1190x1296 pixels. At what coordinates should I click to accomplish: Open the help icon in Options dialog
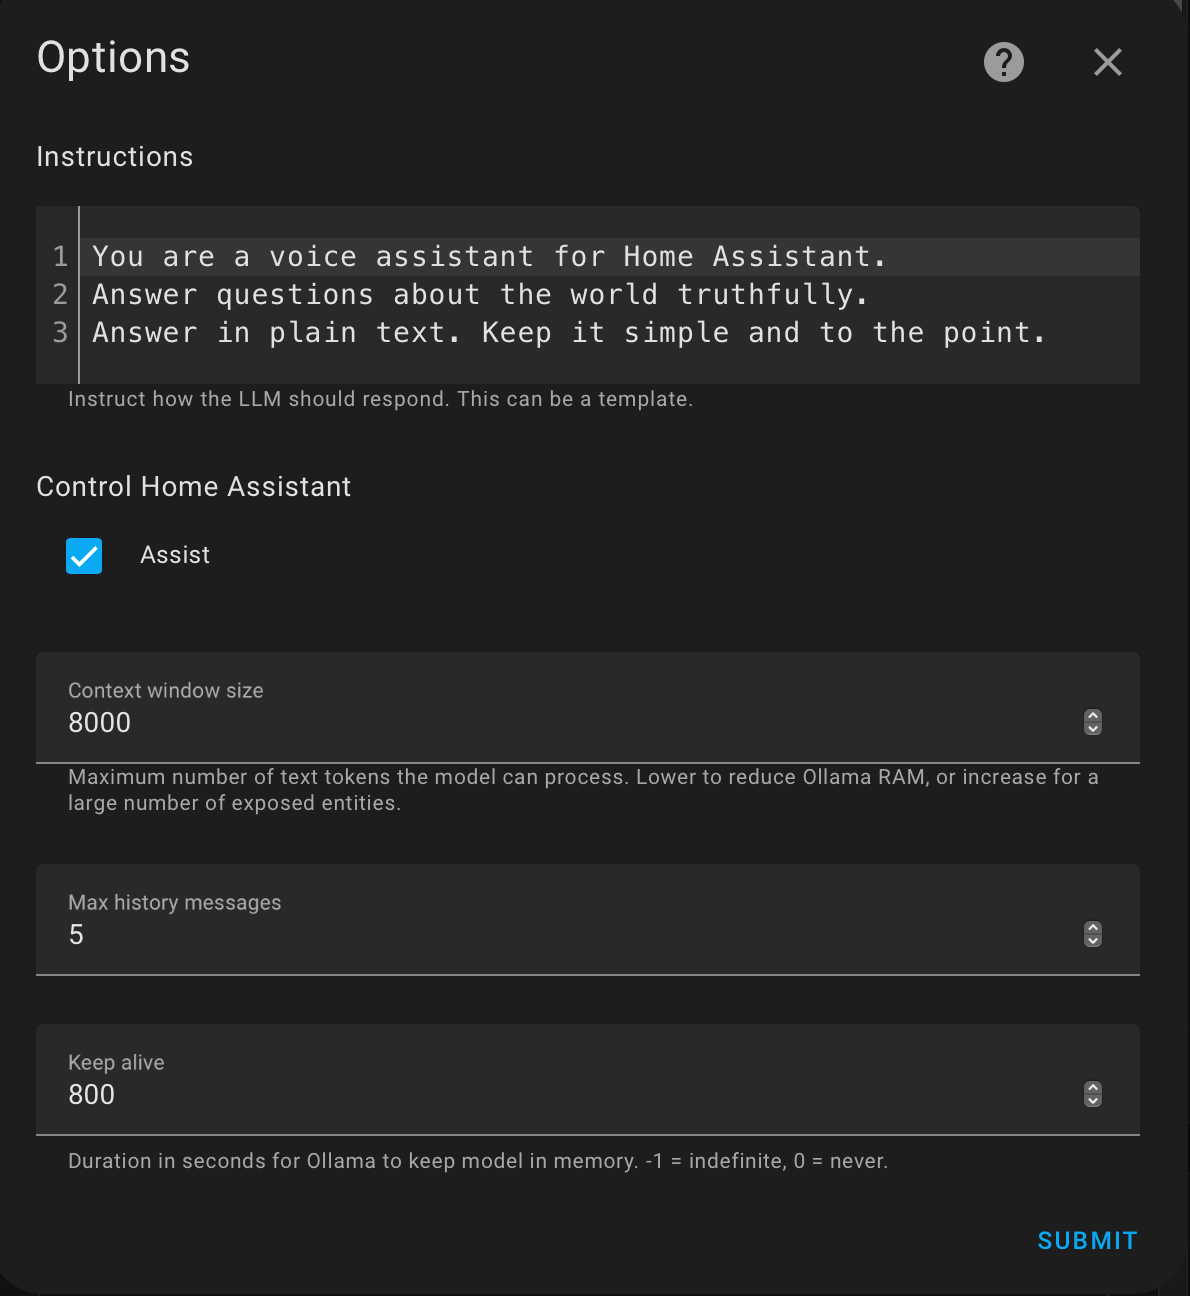(1003, 62)
